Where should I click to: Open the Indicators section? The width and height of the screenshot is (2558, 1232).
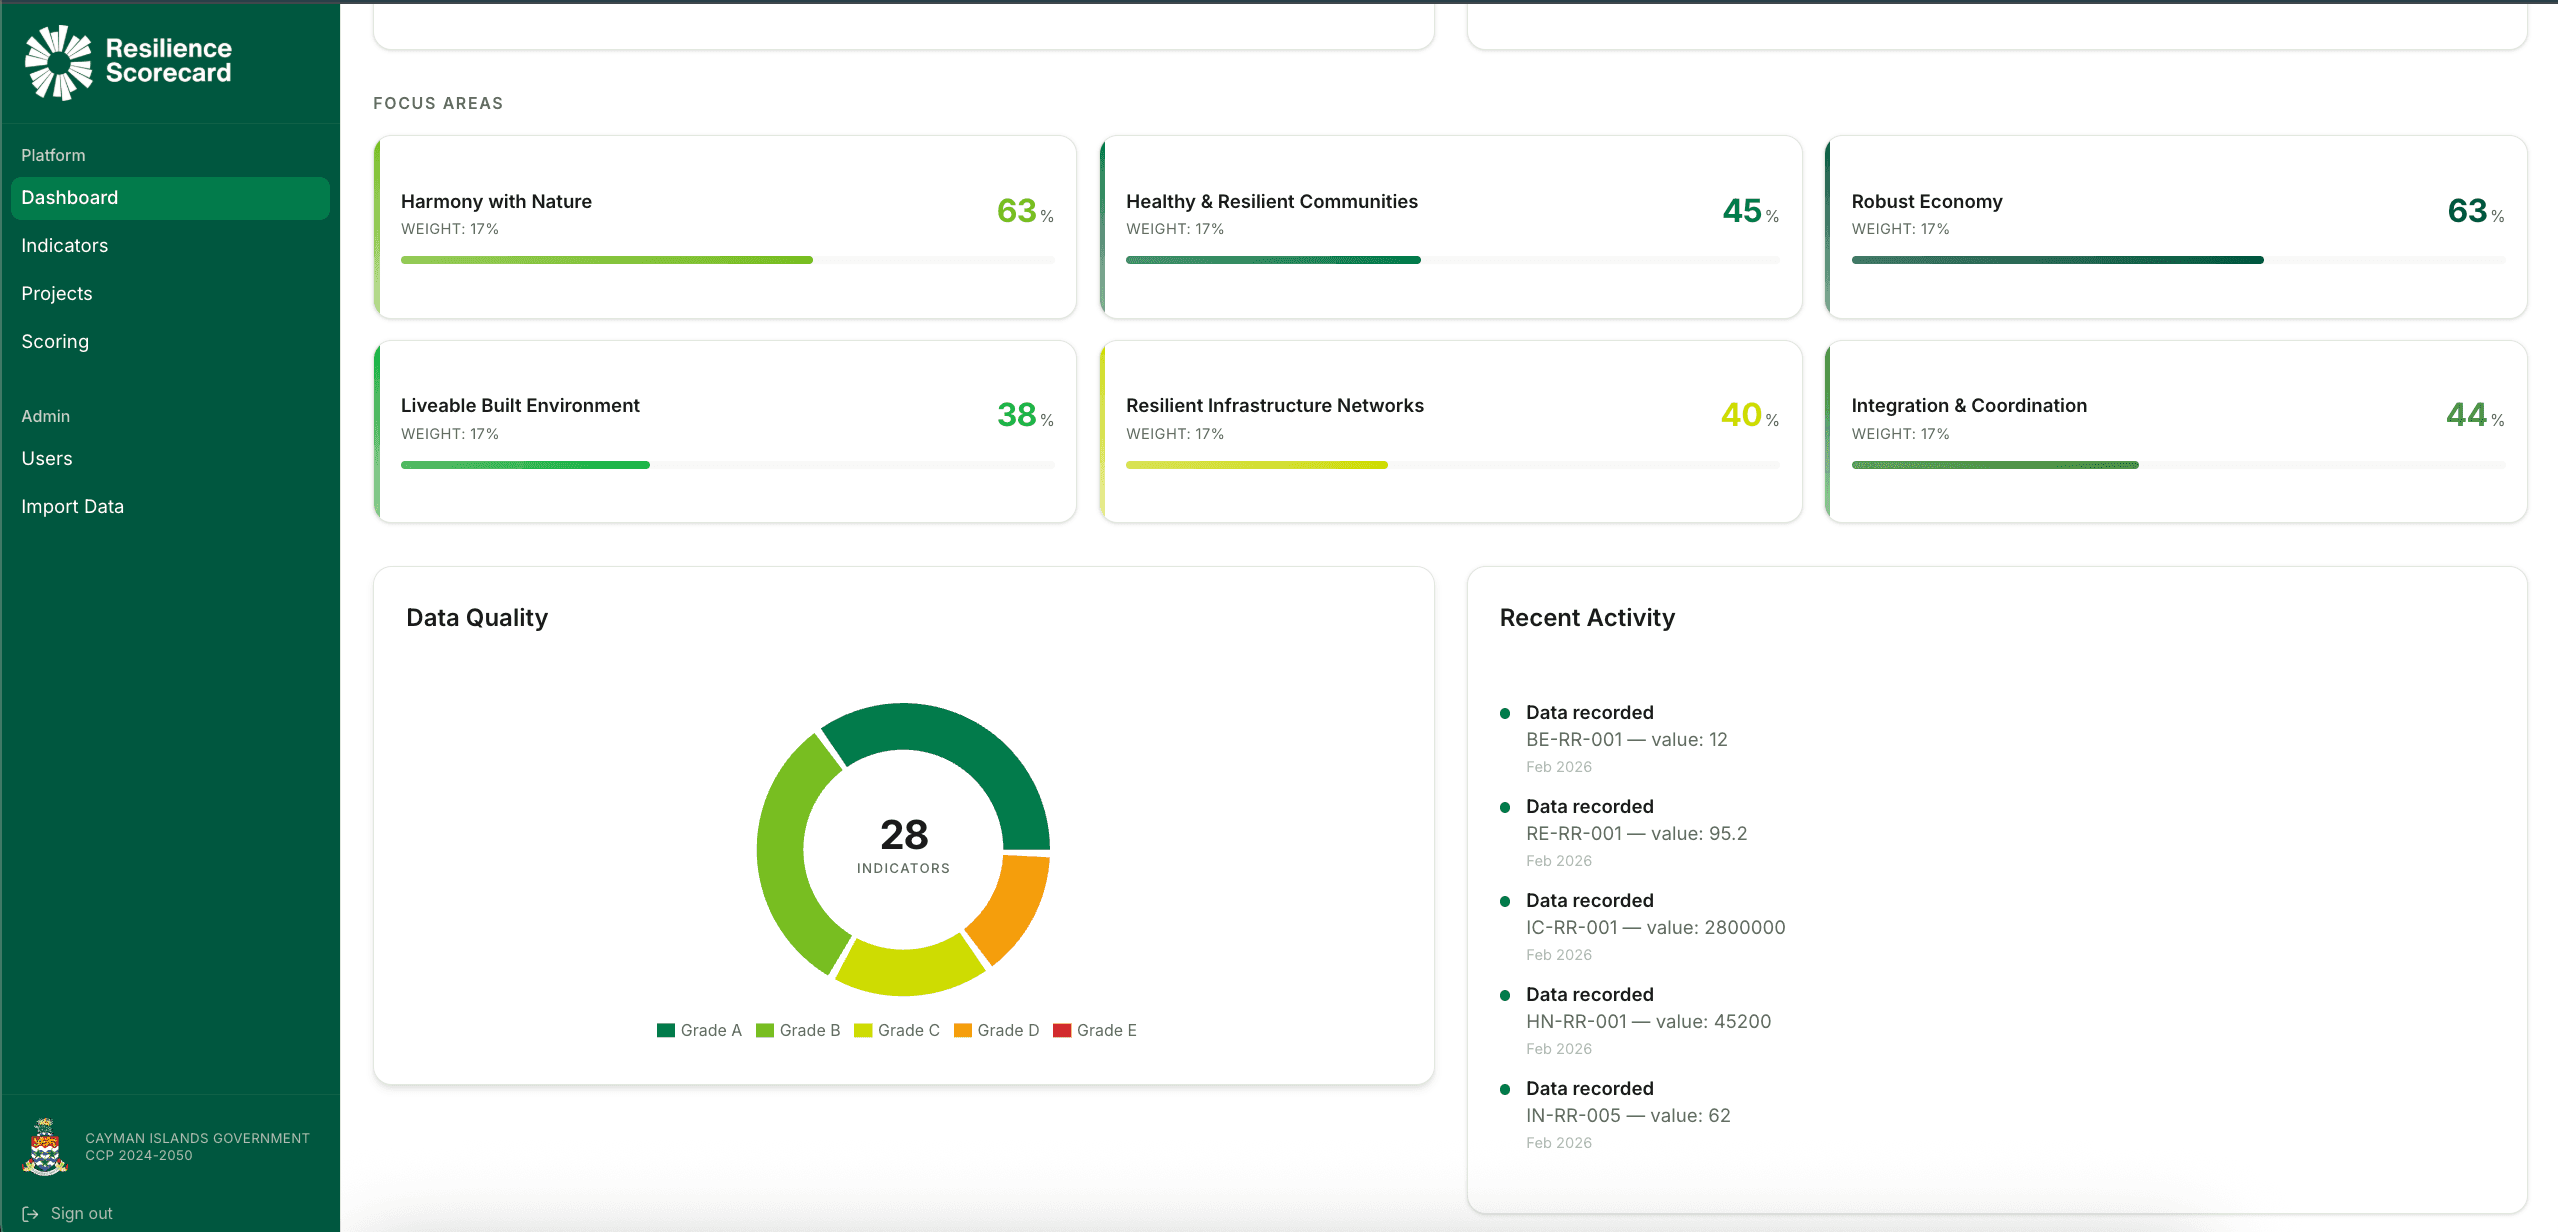coord(65,245)
